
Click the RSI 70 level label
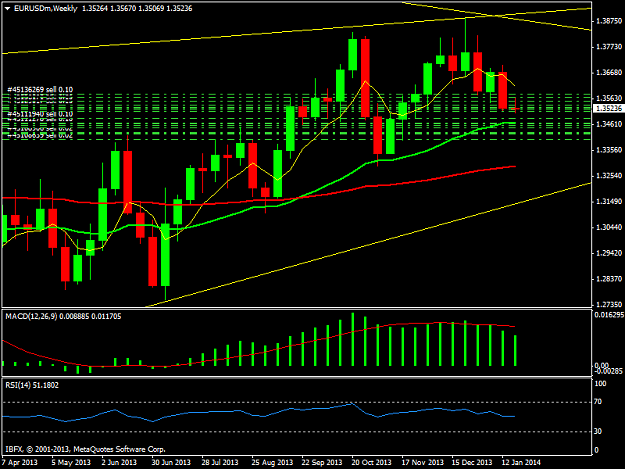pyautogui.click(x=598, y=402)
